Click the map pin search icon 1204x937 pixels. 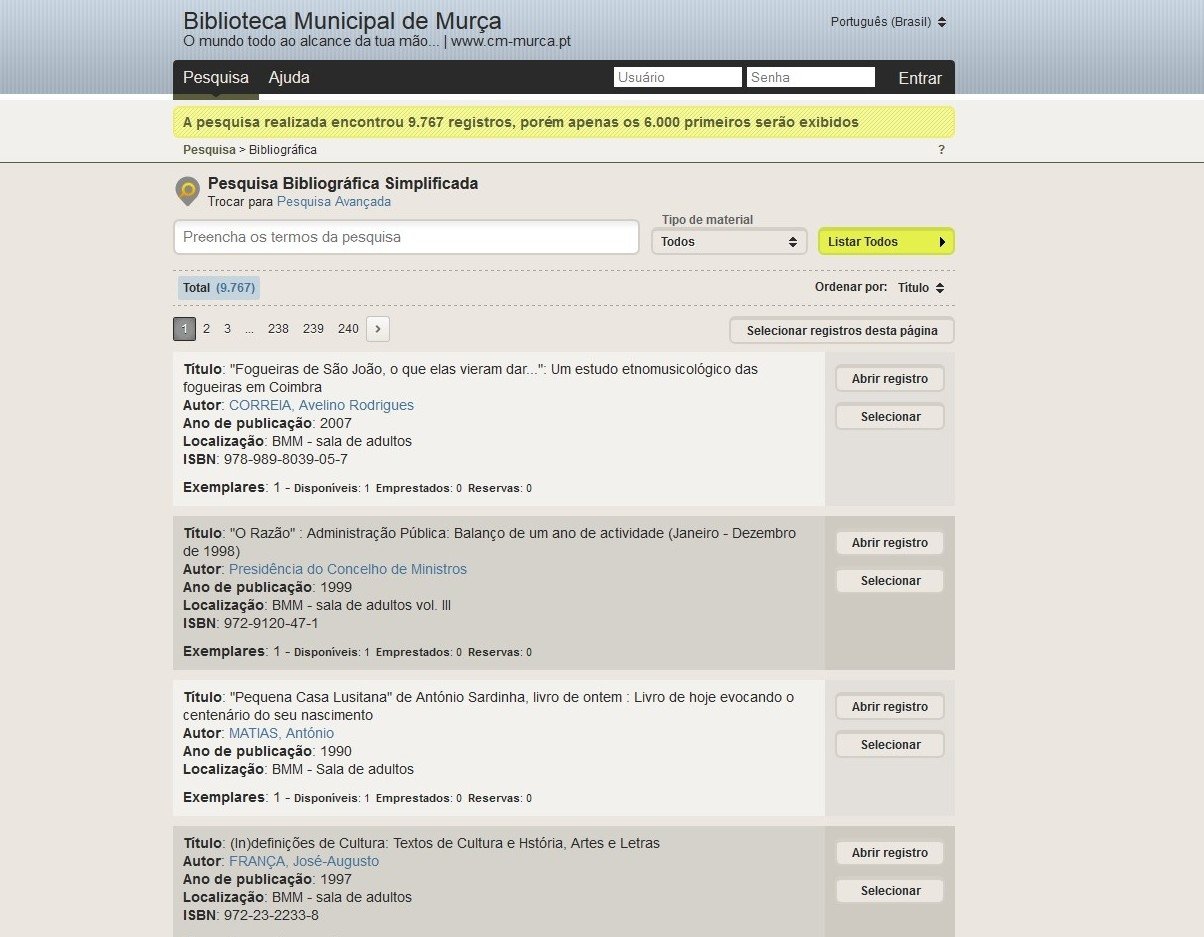pyautogui.click(x=187, y=190)
